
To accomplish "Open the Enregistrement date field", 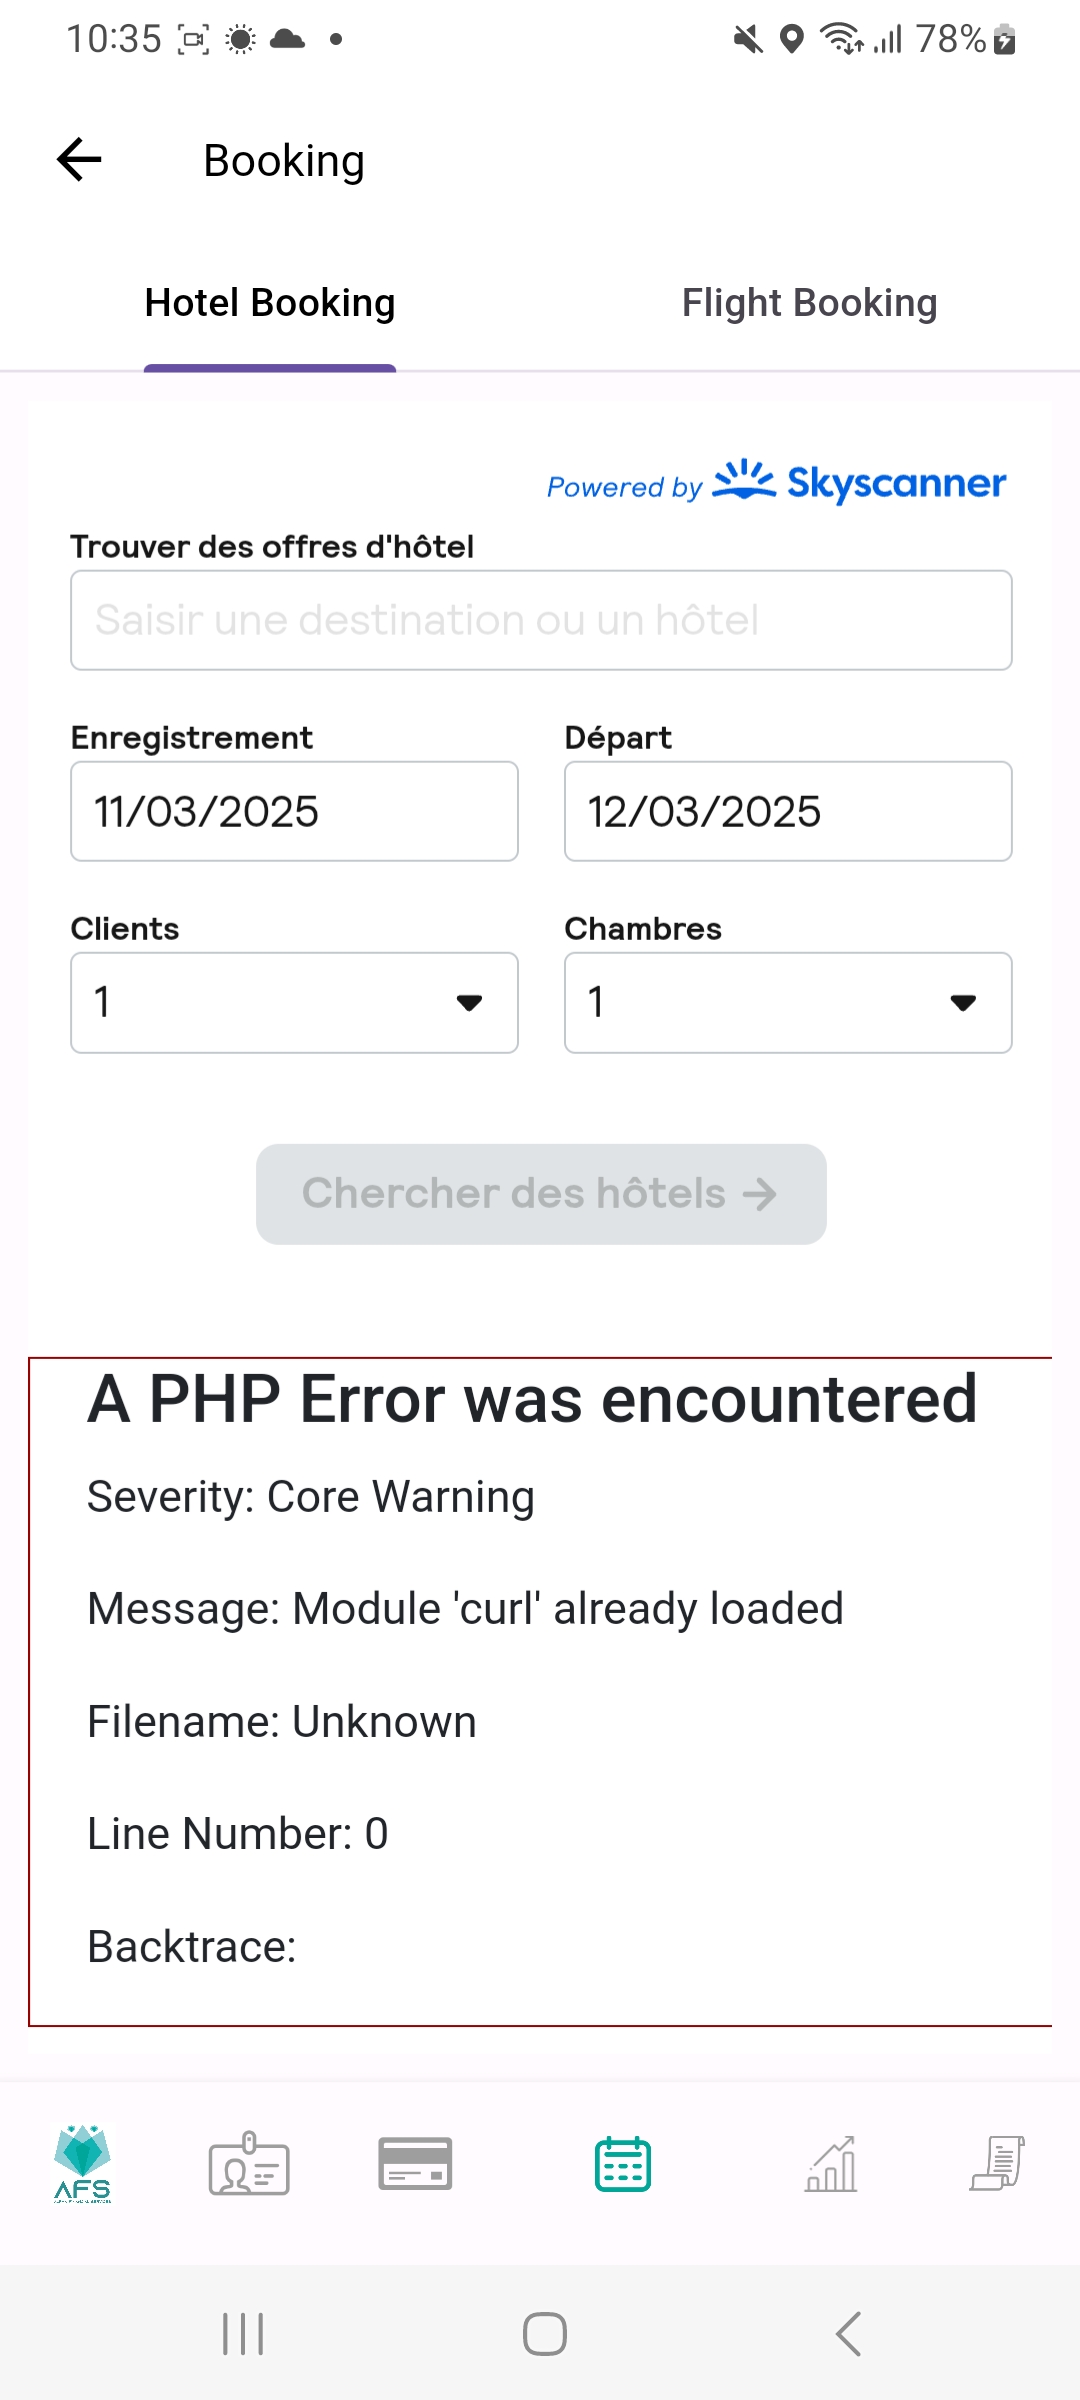I will 294,811.
